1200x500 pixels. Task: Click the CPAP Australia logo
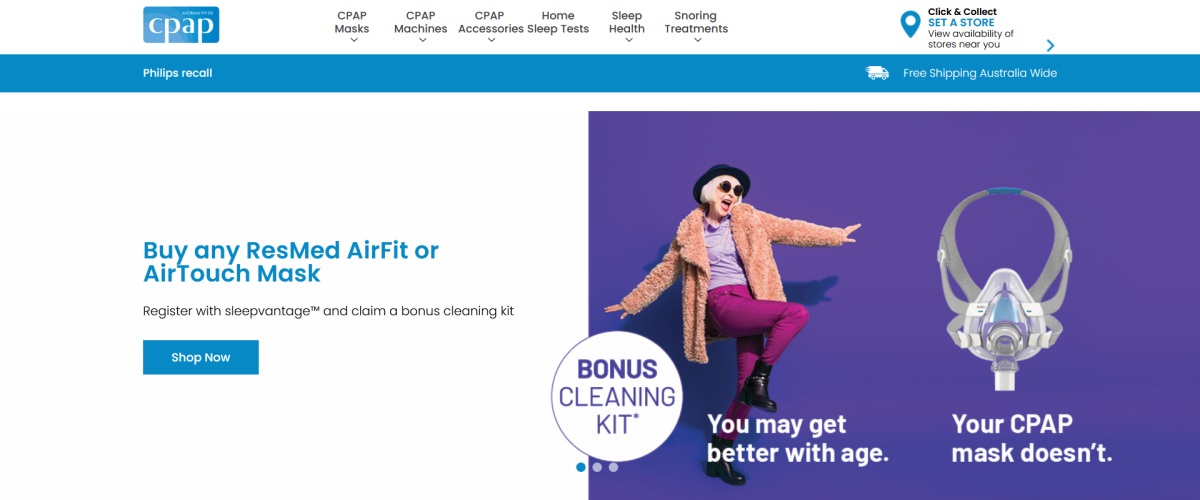pyautogui.click(x=181, y=25)
